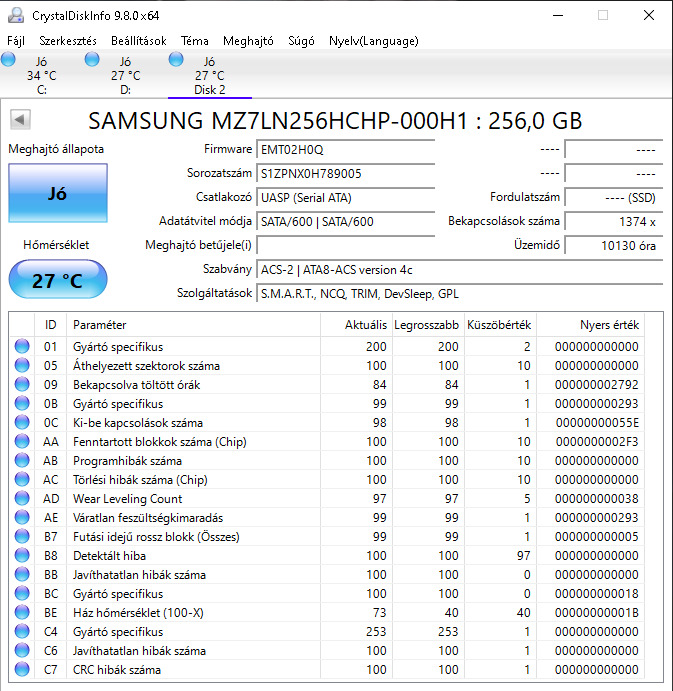Image resolution: width=673 pixels, height=691 pixels.
Task: Click the S.M.A.R.T. features field
Action: point(460,293)
